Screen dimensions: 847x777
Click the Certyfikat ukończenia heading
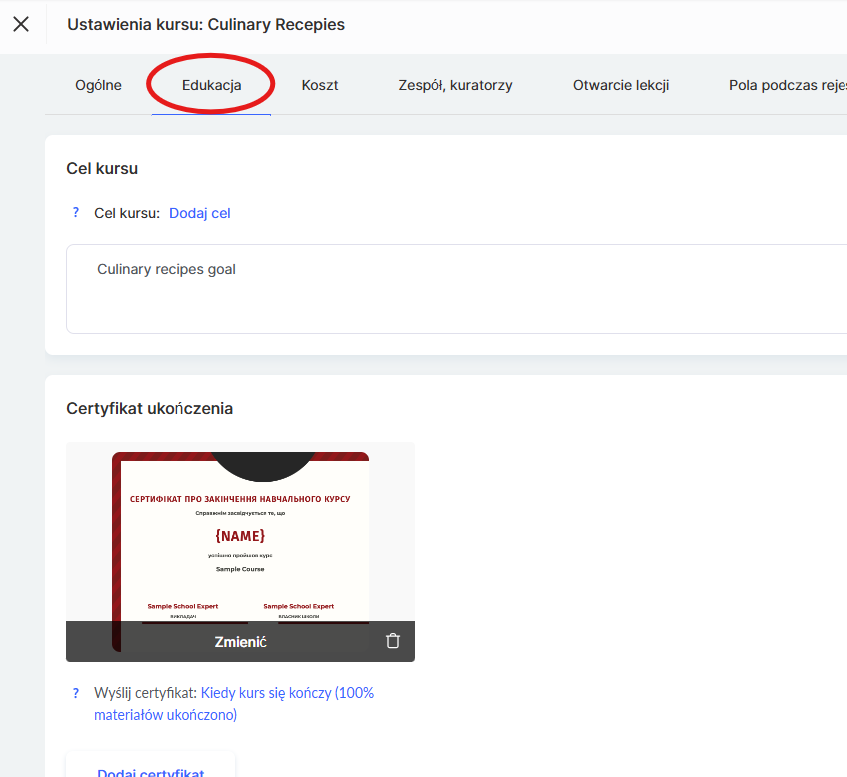tap(149, 408)
